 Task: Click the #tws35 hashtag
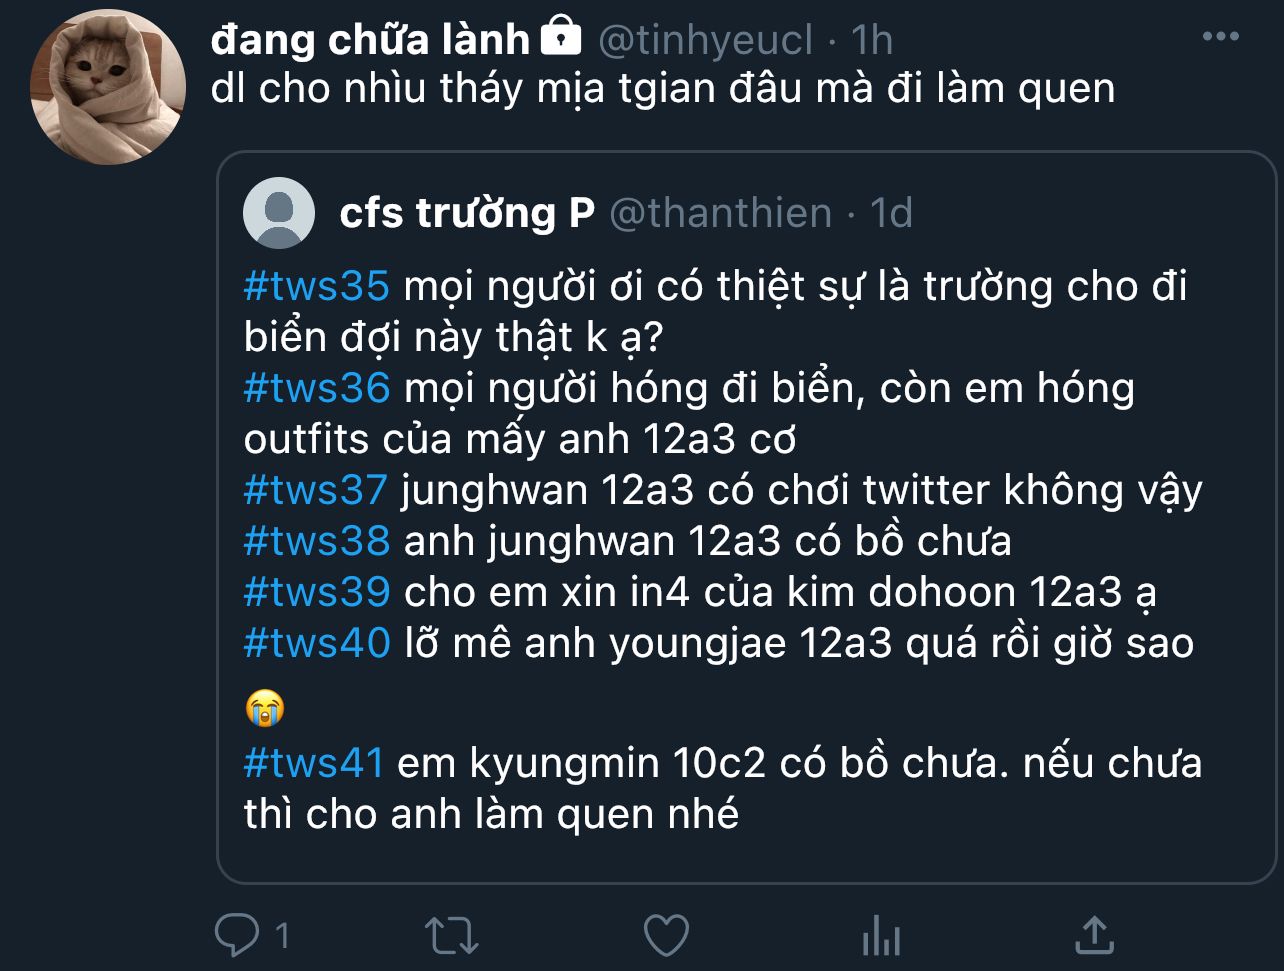pos(316,287)
